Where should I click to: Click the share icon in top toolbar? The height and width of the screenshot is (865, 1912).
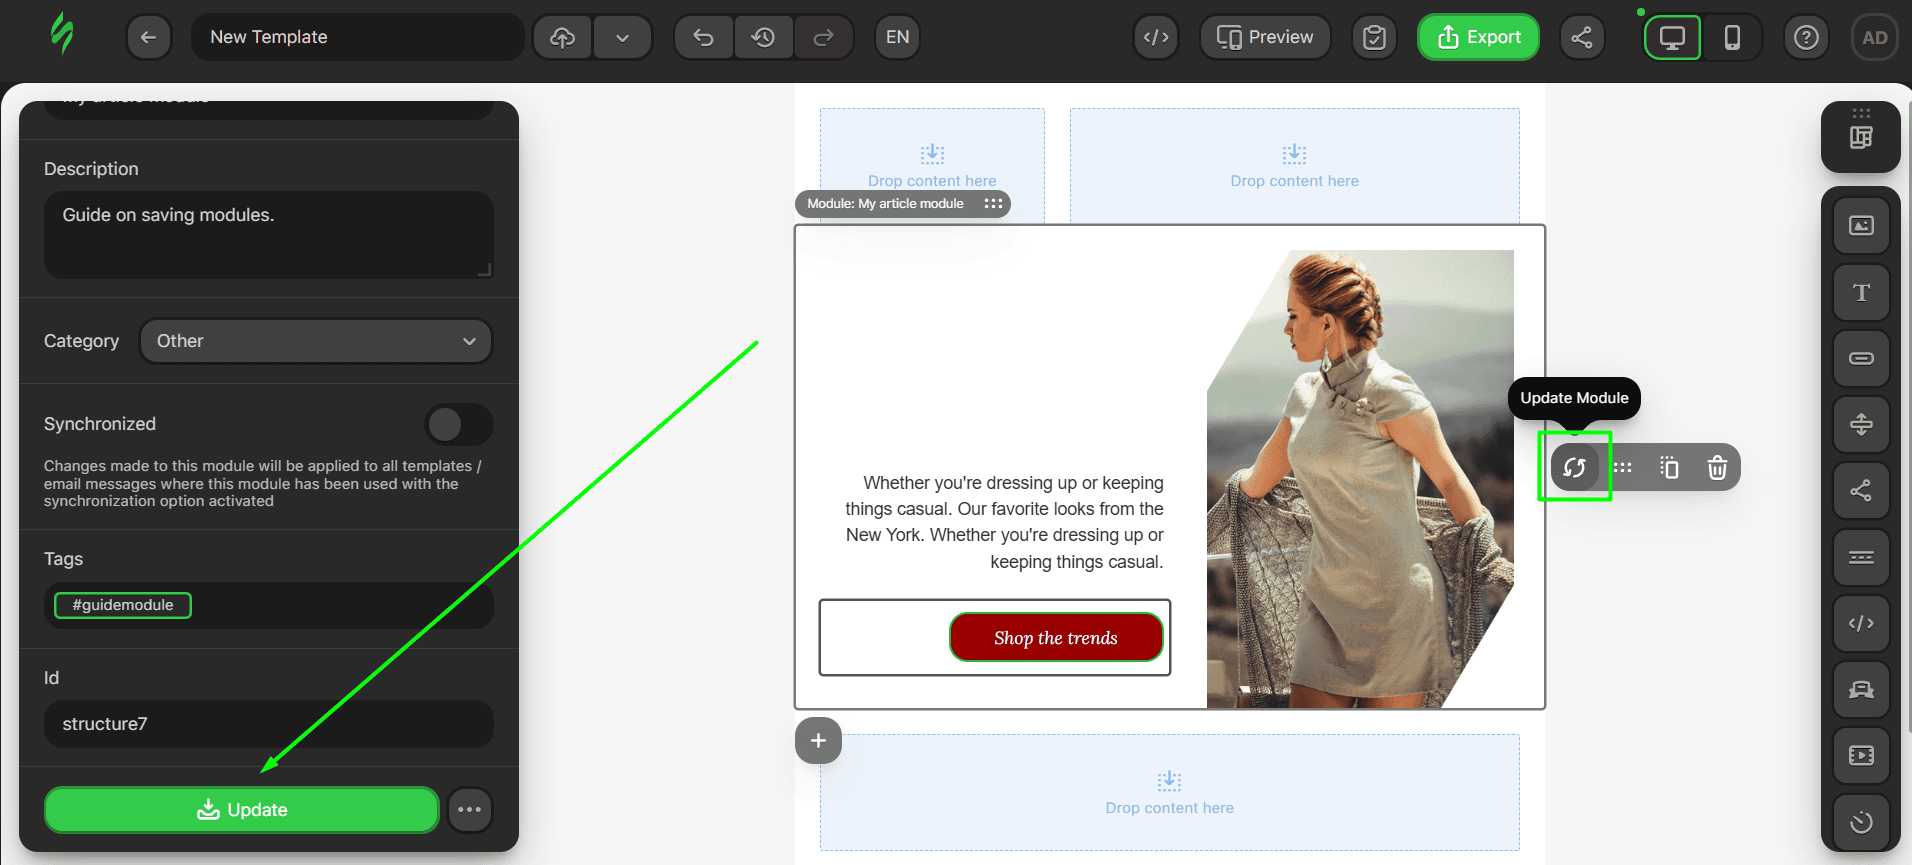click(1581, 37)
